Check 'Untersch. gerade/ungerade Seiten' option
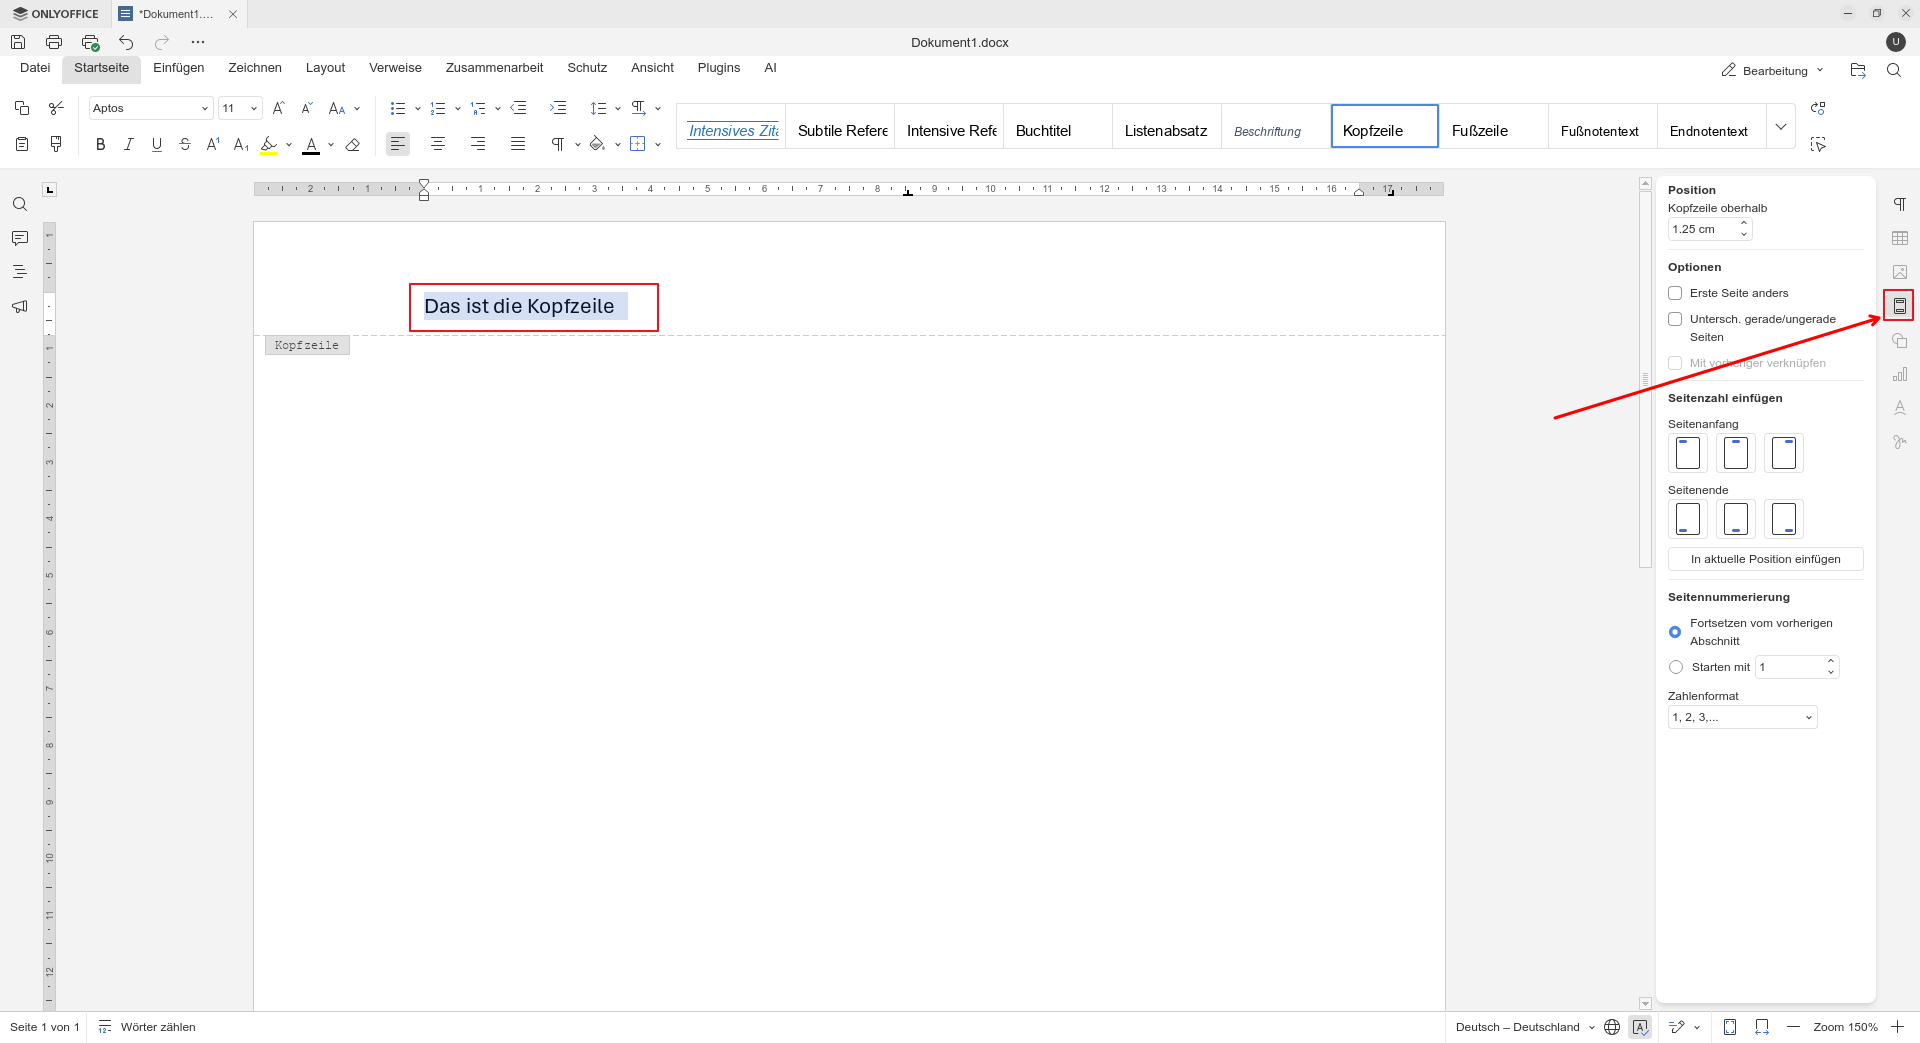1920x1043 pixels. (1675, 319)
